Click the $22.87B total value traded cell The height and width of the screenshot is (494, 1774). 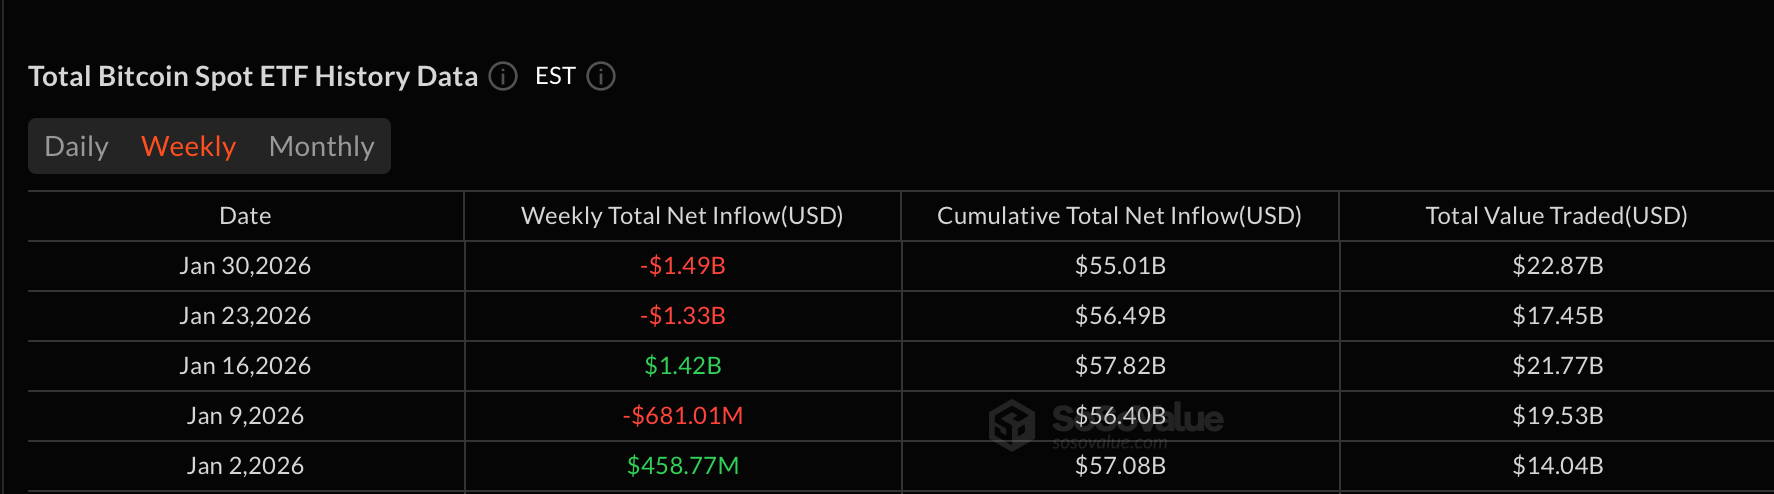1557,266
